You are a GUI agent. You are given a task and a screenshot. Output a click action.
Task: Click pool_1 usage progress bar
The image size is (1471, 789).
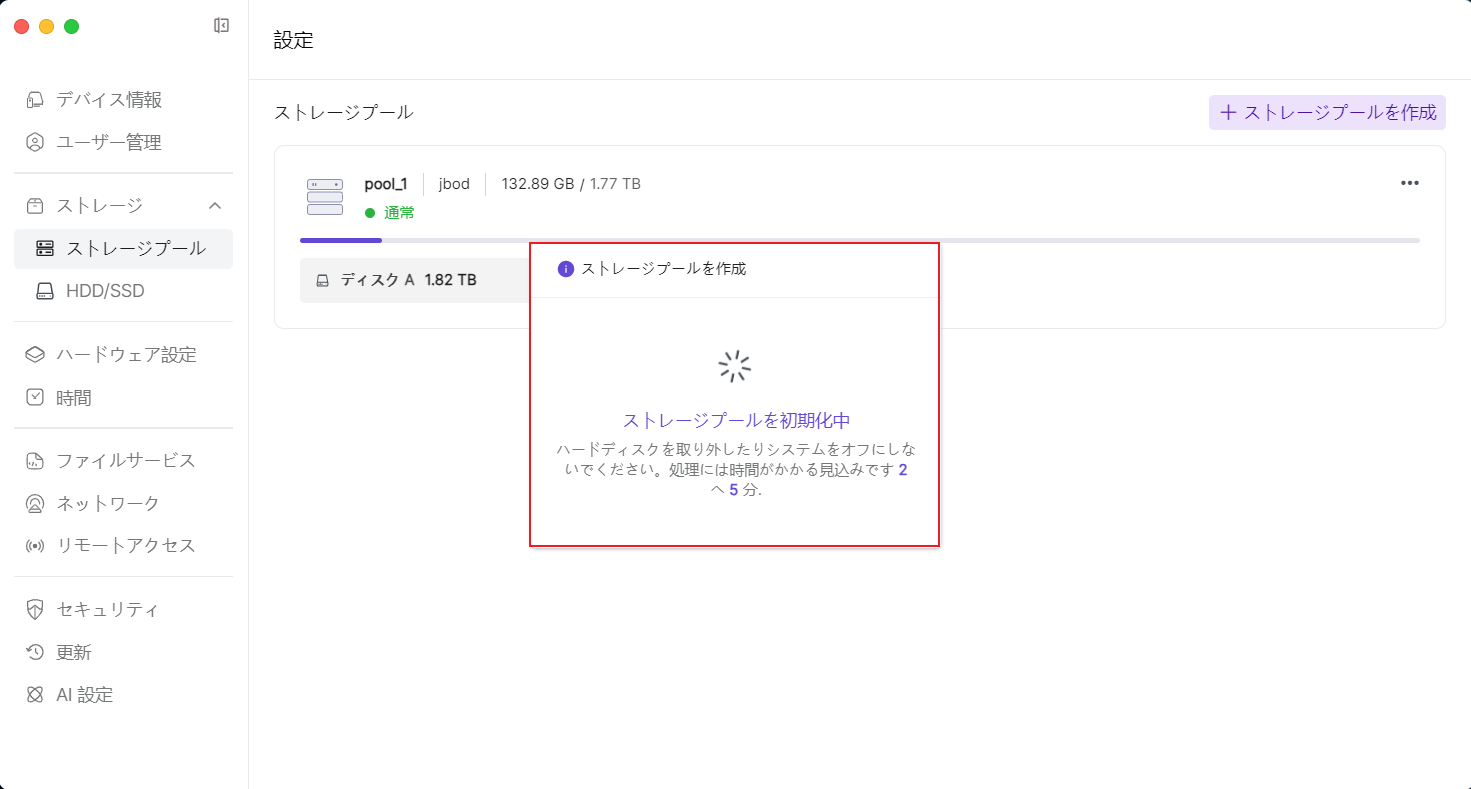click(858, 240)
